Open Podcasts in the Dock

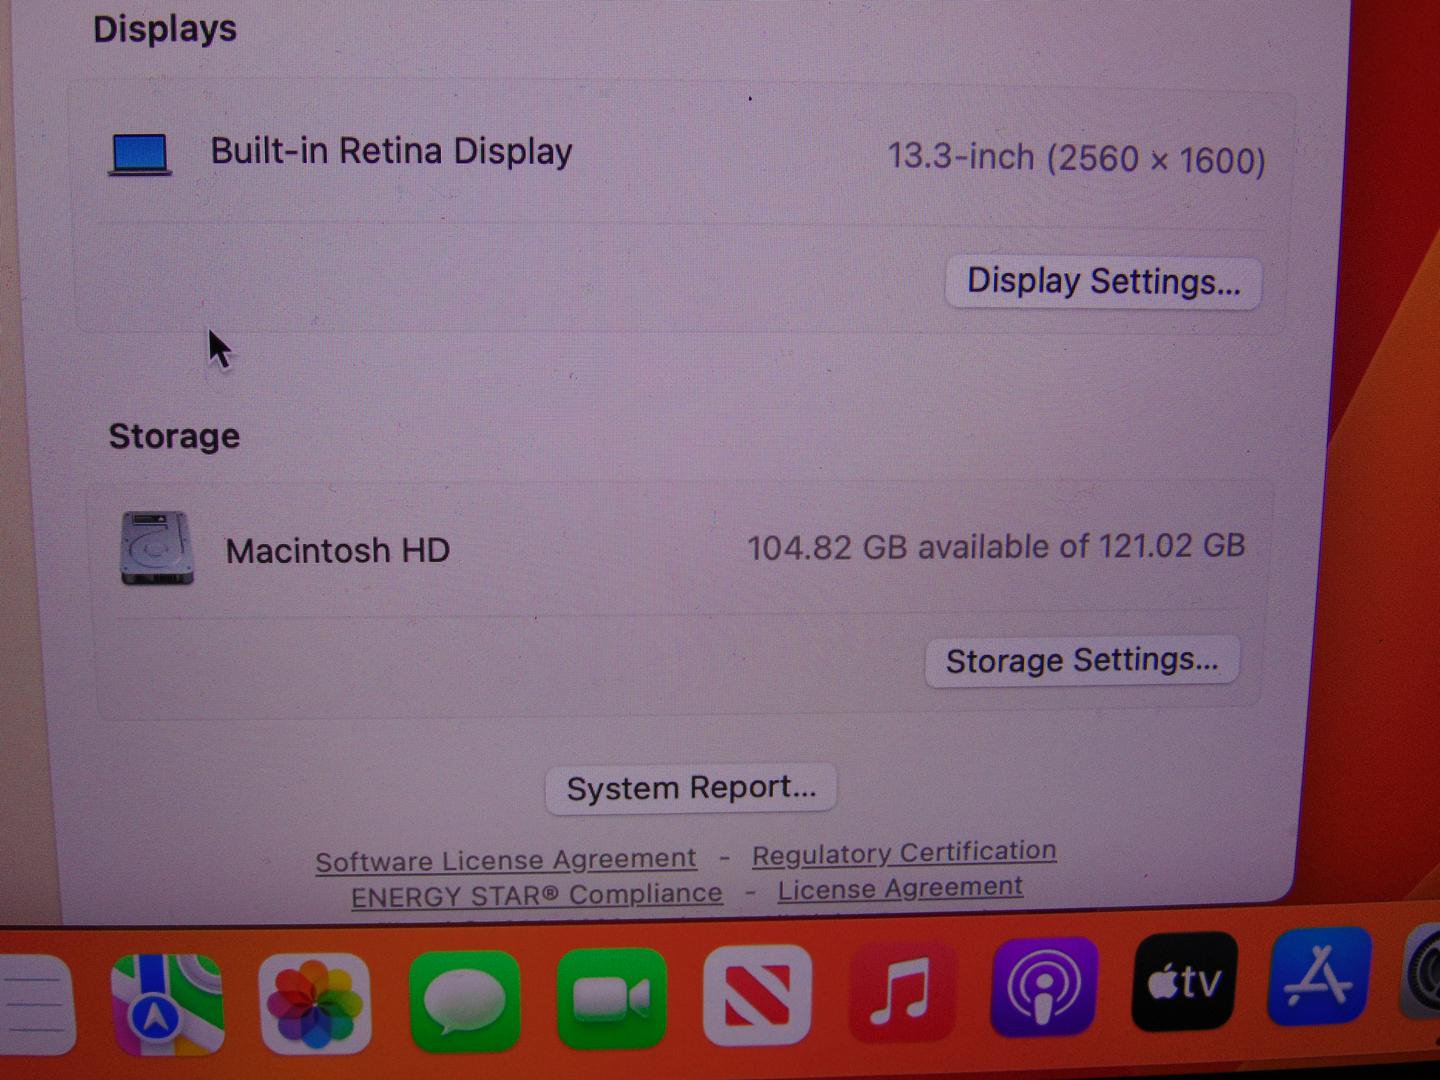tap(1044, 987)
